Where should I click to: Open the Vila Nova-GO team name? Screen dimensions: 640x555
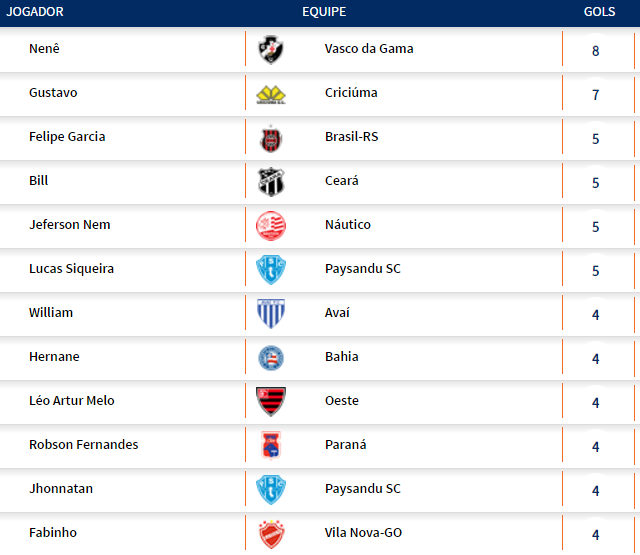pyautogui.click(x=363, y=533)
